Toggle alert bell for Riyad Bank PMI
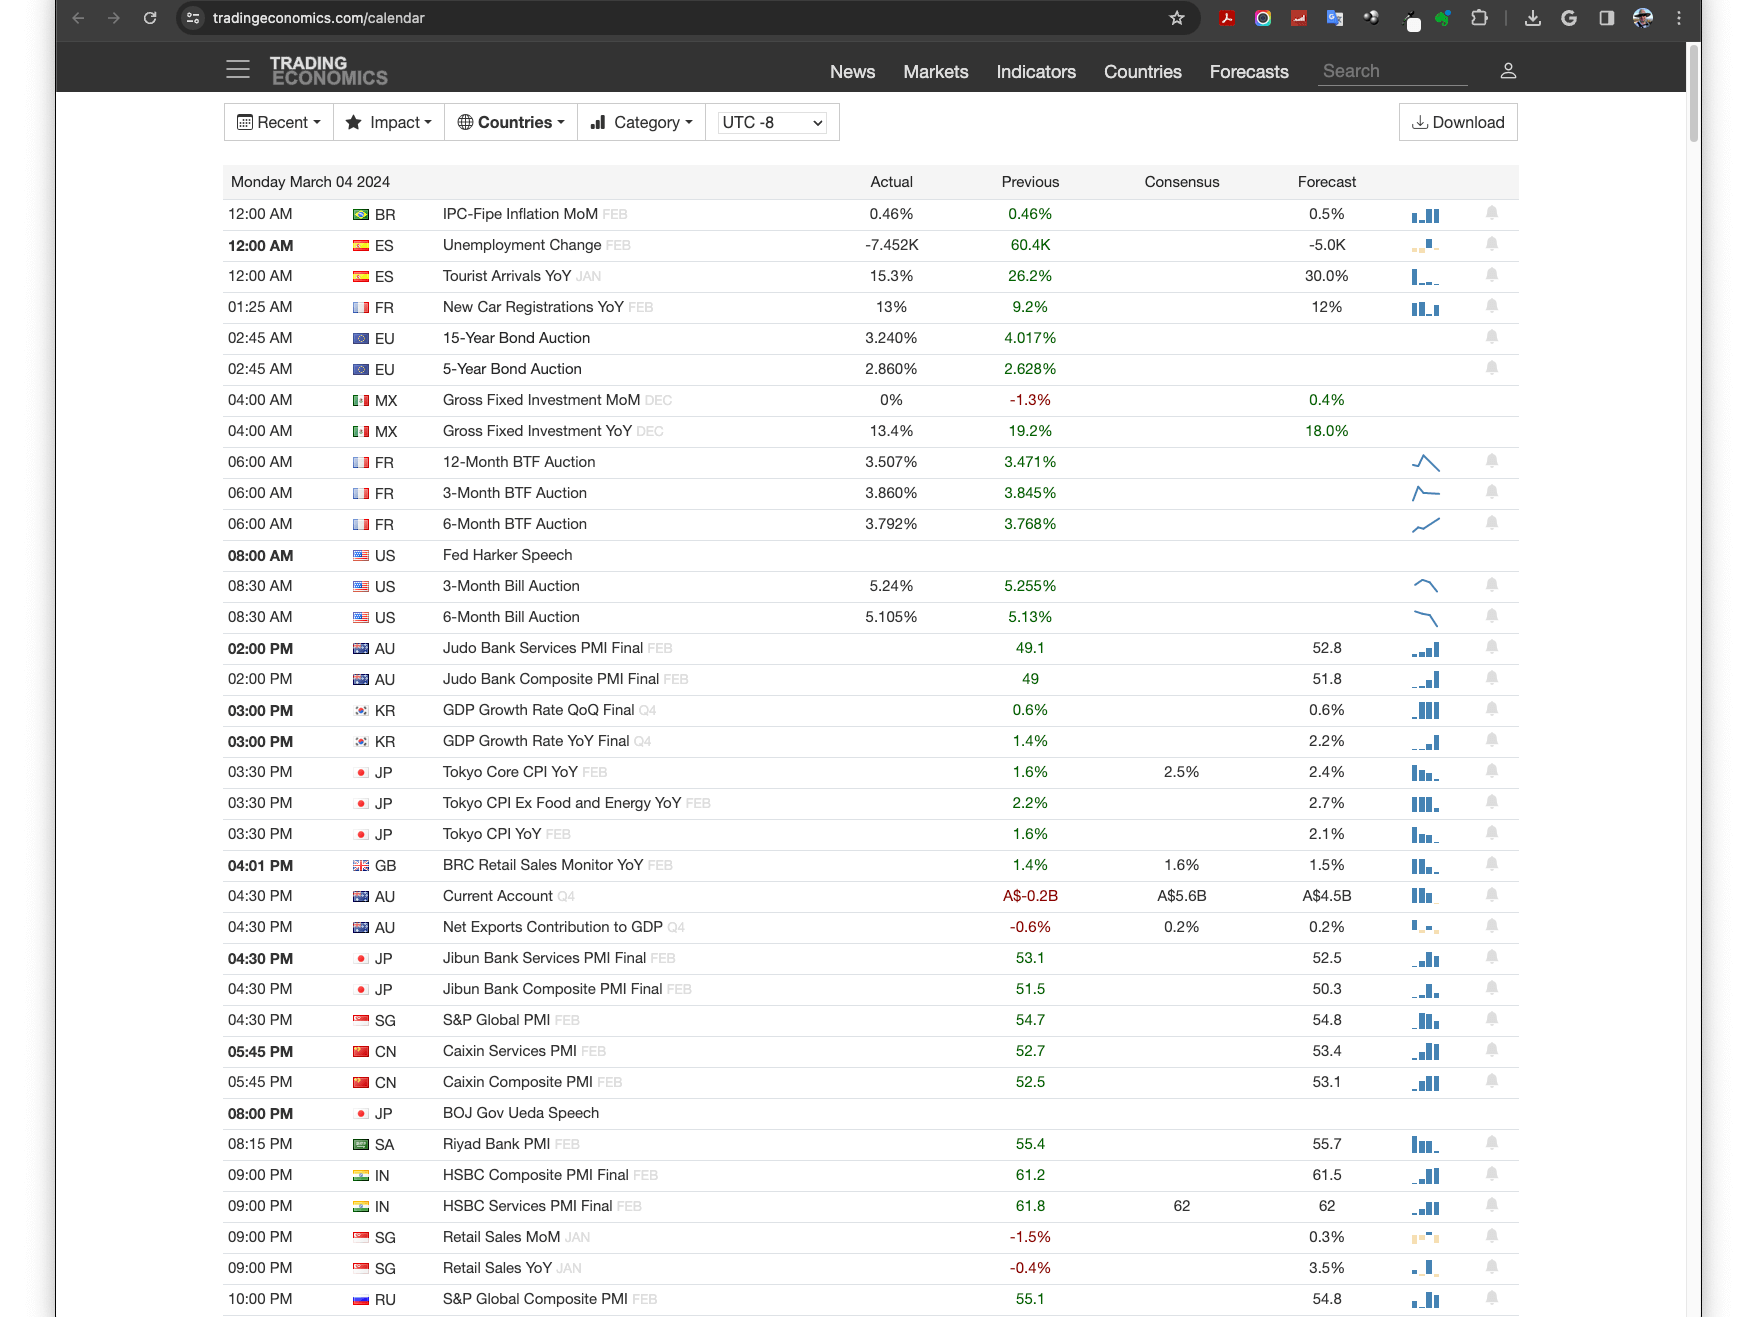This screenshot has height=1317, width=1757. 1491,1144
